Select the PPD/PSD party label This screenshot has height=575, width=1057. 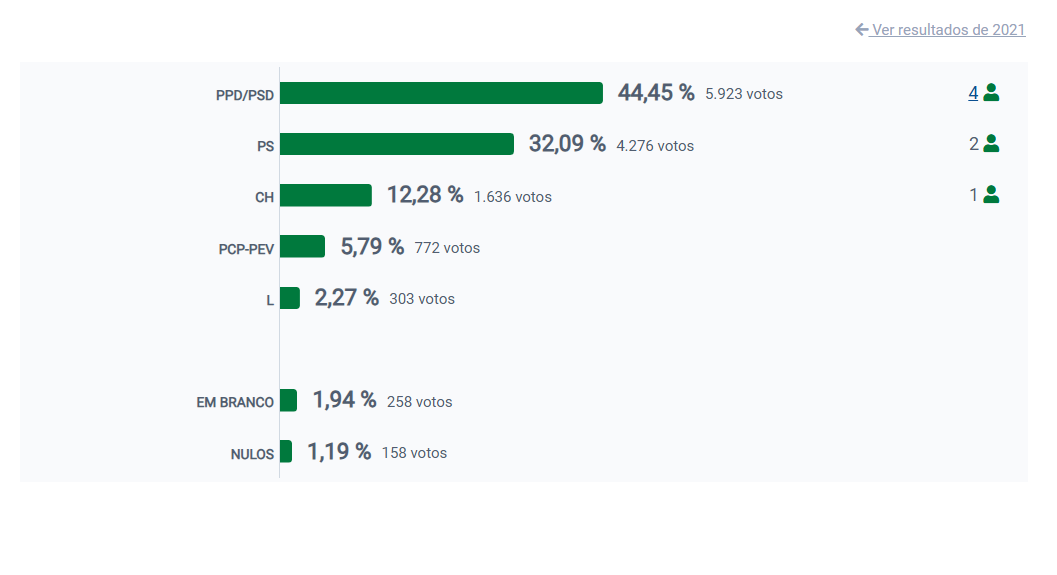point(245,95)
